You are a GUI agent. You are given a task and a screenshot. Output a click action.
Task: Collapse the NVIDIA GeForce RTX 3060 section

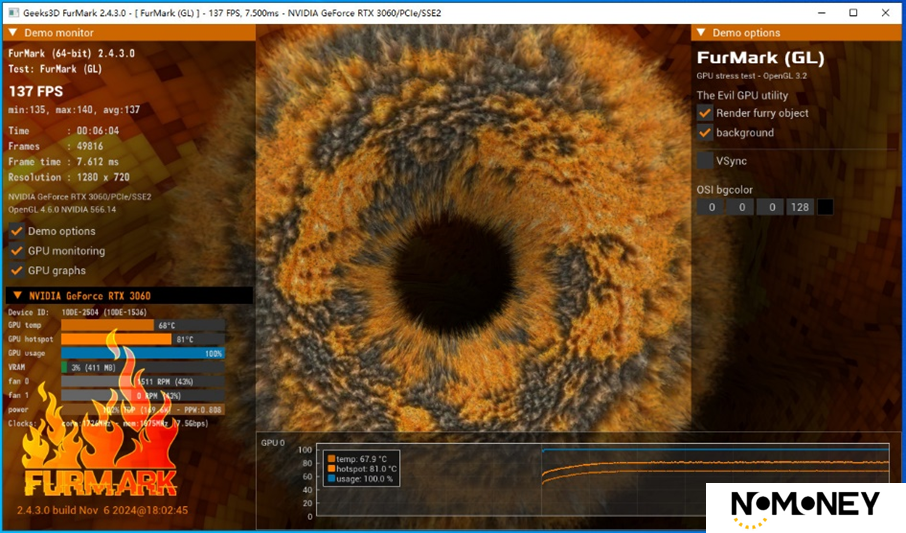coord(17,295)
